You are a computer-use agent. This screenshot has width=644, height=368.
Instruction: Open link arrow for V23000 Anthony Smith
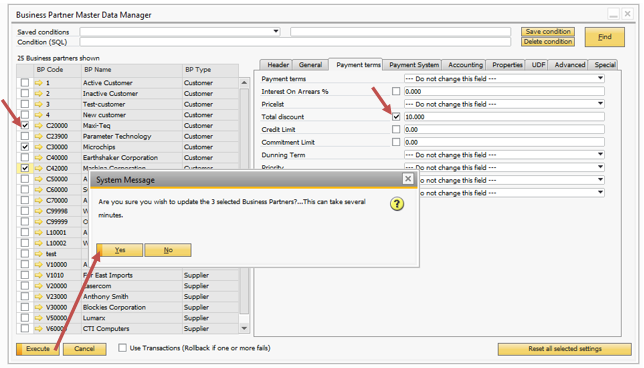(39, 296)
